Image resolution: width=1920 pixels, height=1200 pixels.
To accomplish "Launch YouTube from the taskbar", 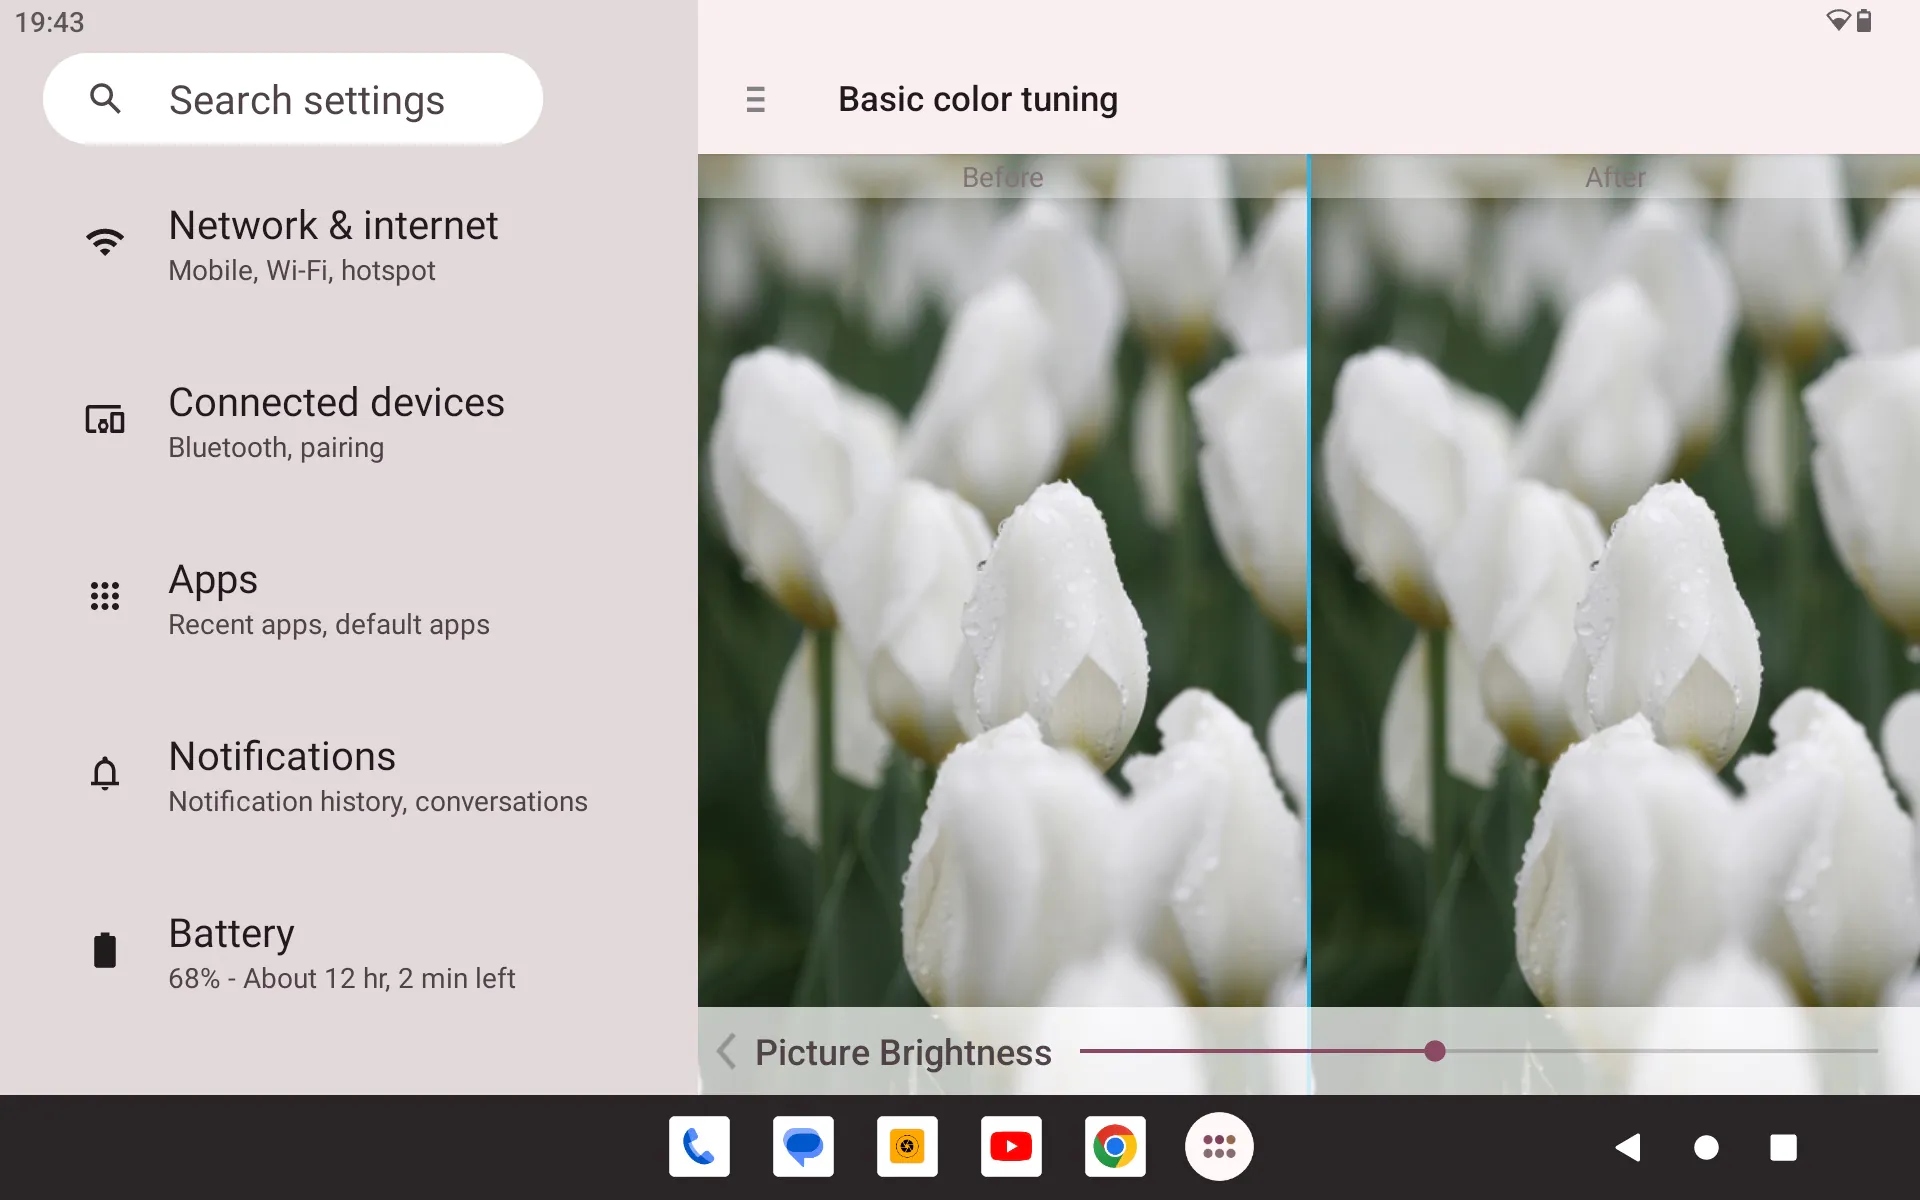I will click(x=1011, y=1147).
